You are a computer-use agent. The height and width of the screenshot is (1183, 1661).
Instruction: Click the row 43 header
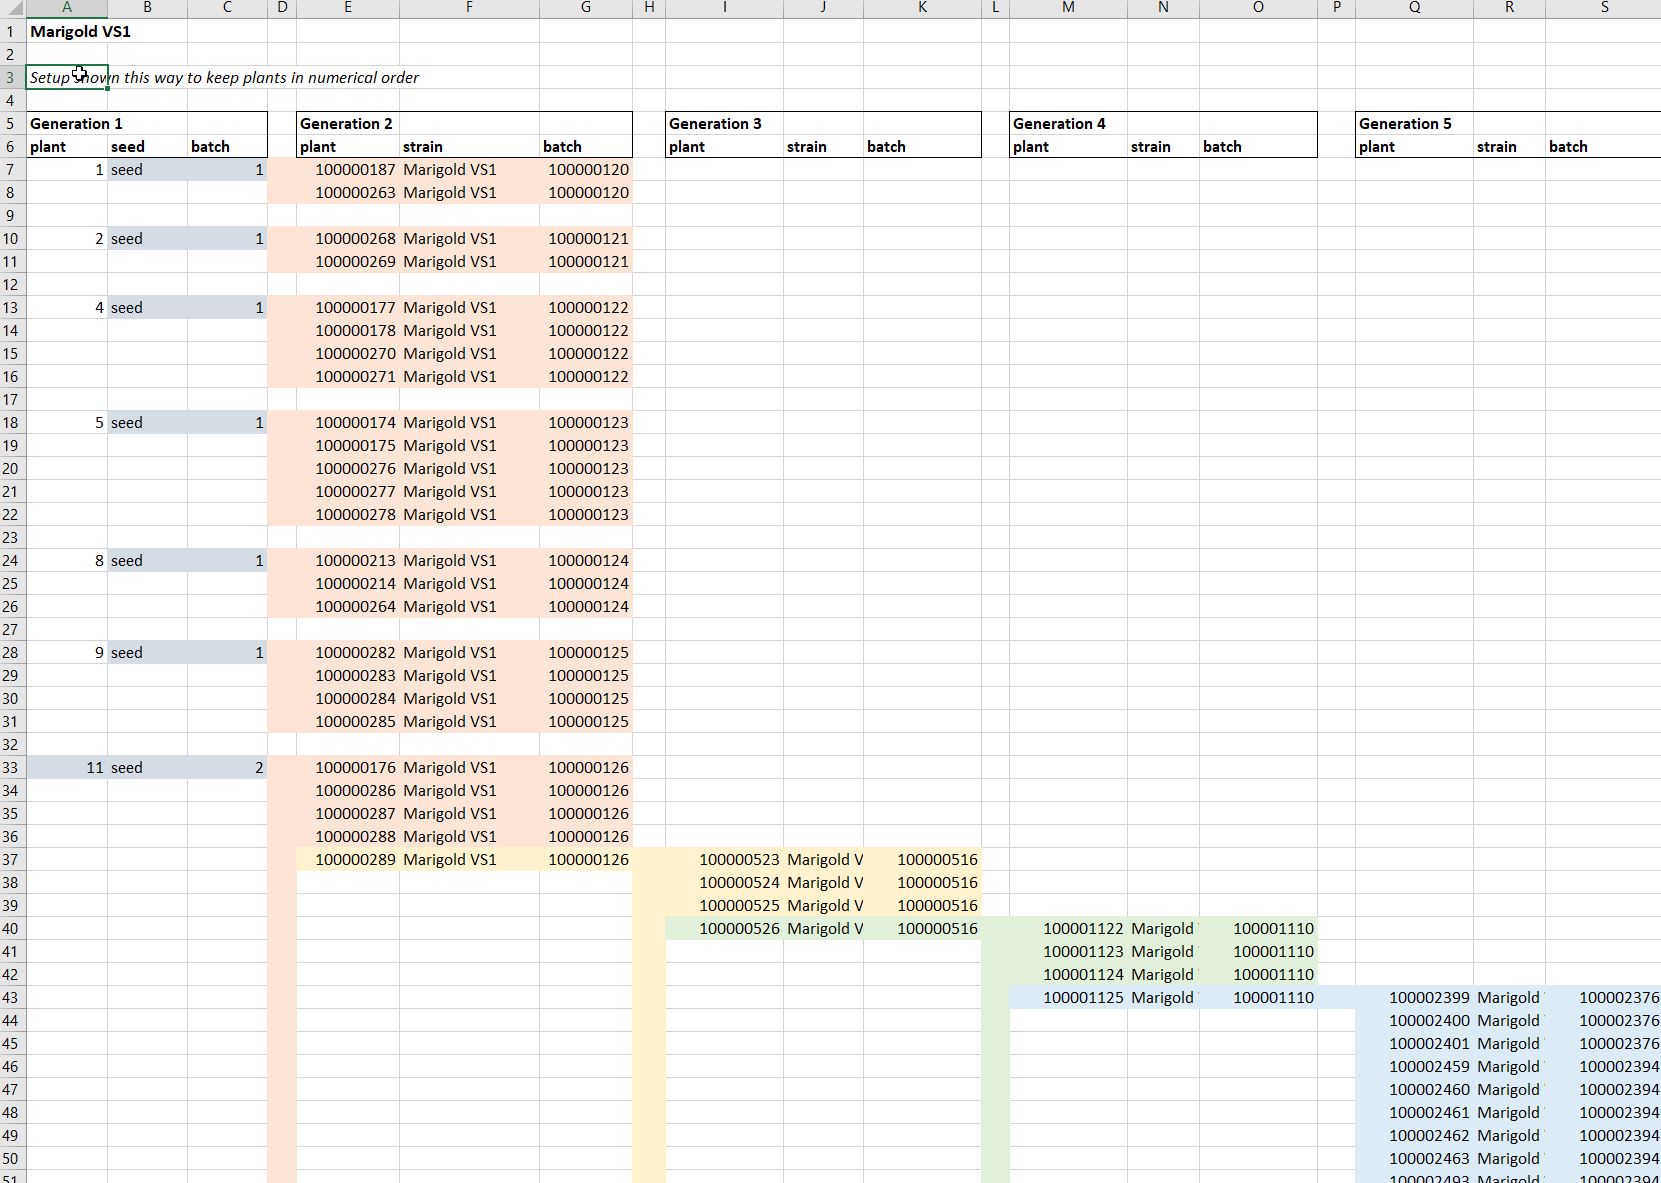pos(11,998)
